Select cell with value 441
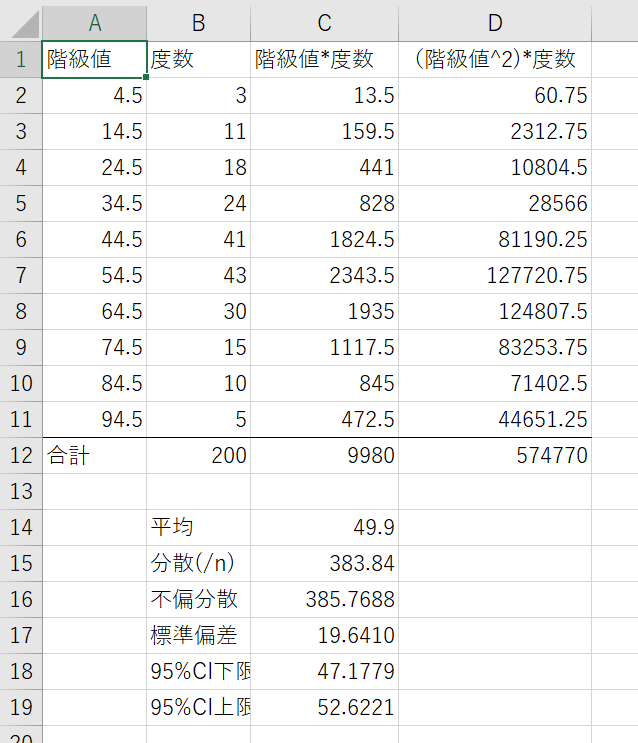Viewport: 638px width, 743px height. tap(324, 167)
